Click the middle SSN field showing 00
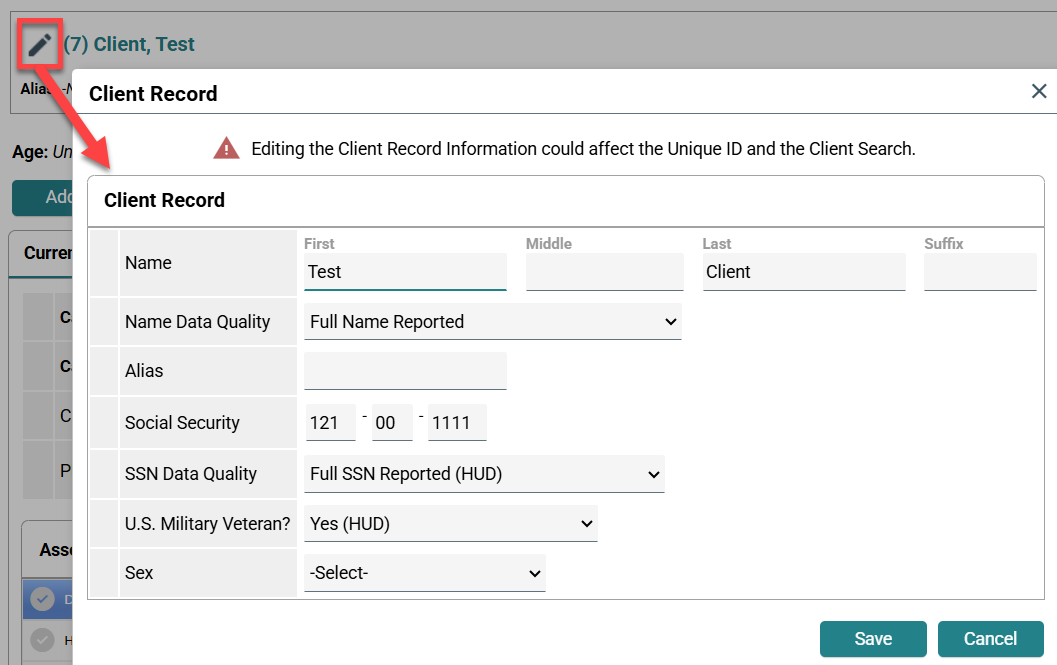 392,423
